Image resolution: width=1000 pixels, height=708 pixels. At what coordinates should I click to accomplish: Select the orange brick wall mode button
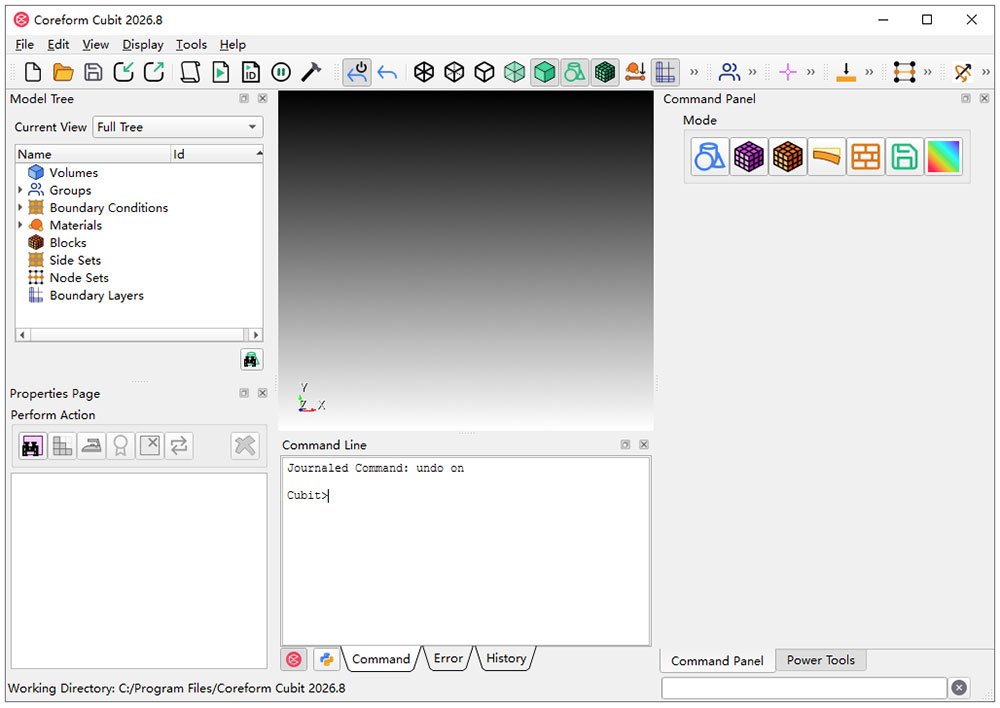click(865, 156)
